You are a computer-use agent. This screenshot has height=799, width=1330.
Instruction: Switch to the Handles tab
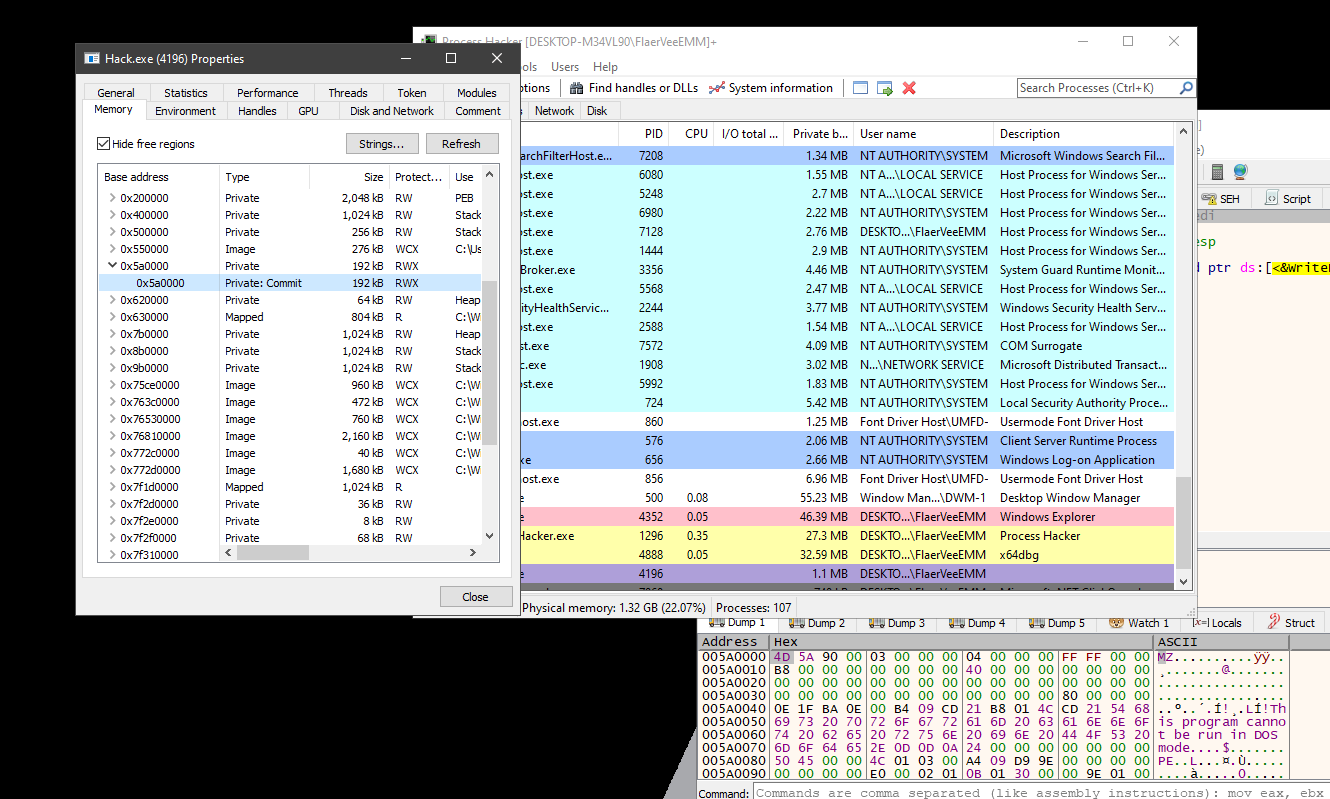pyautogui.click(x=257, y=111)
